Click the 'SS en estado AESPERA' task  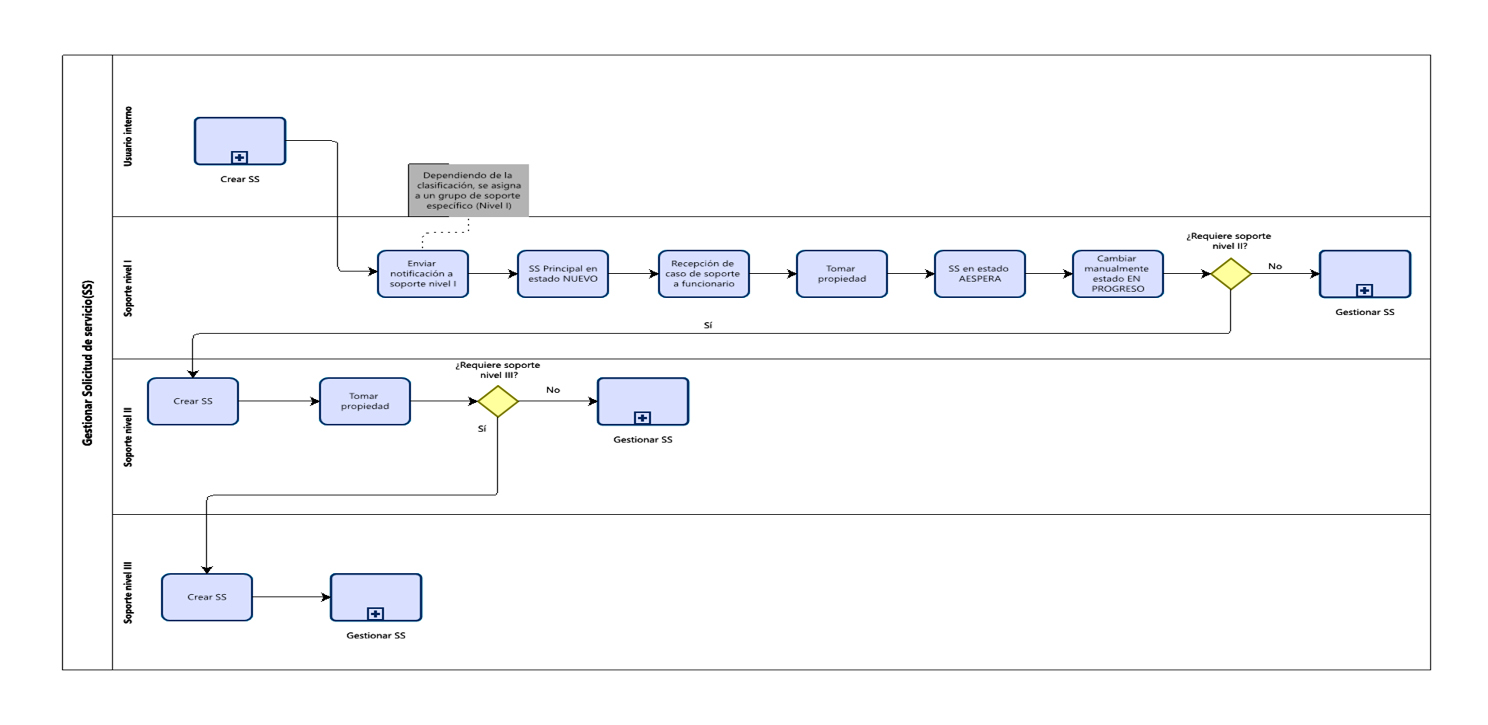(x=979, y=273)
